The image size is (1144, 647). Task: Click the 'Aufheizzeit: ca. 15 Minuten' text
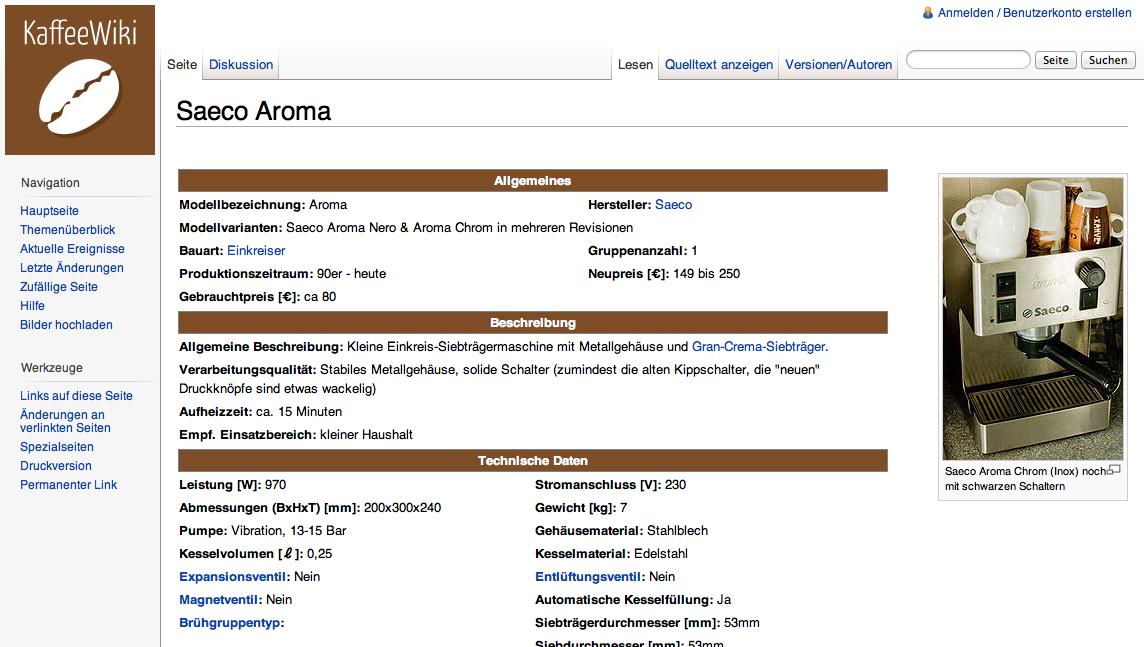[260, 412]
